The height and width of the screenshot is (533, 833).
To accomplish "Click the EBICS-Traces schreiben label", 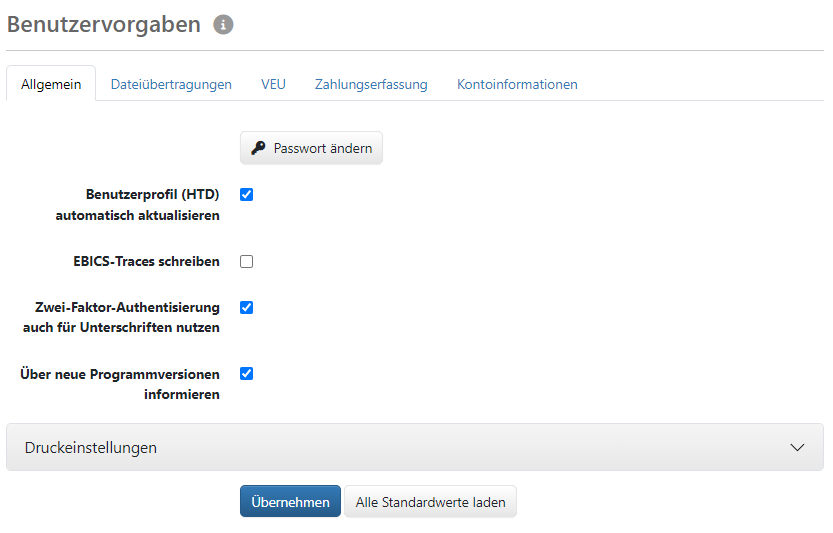I will (146, 261).
